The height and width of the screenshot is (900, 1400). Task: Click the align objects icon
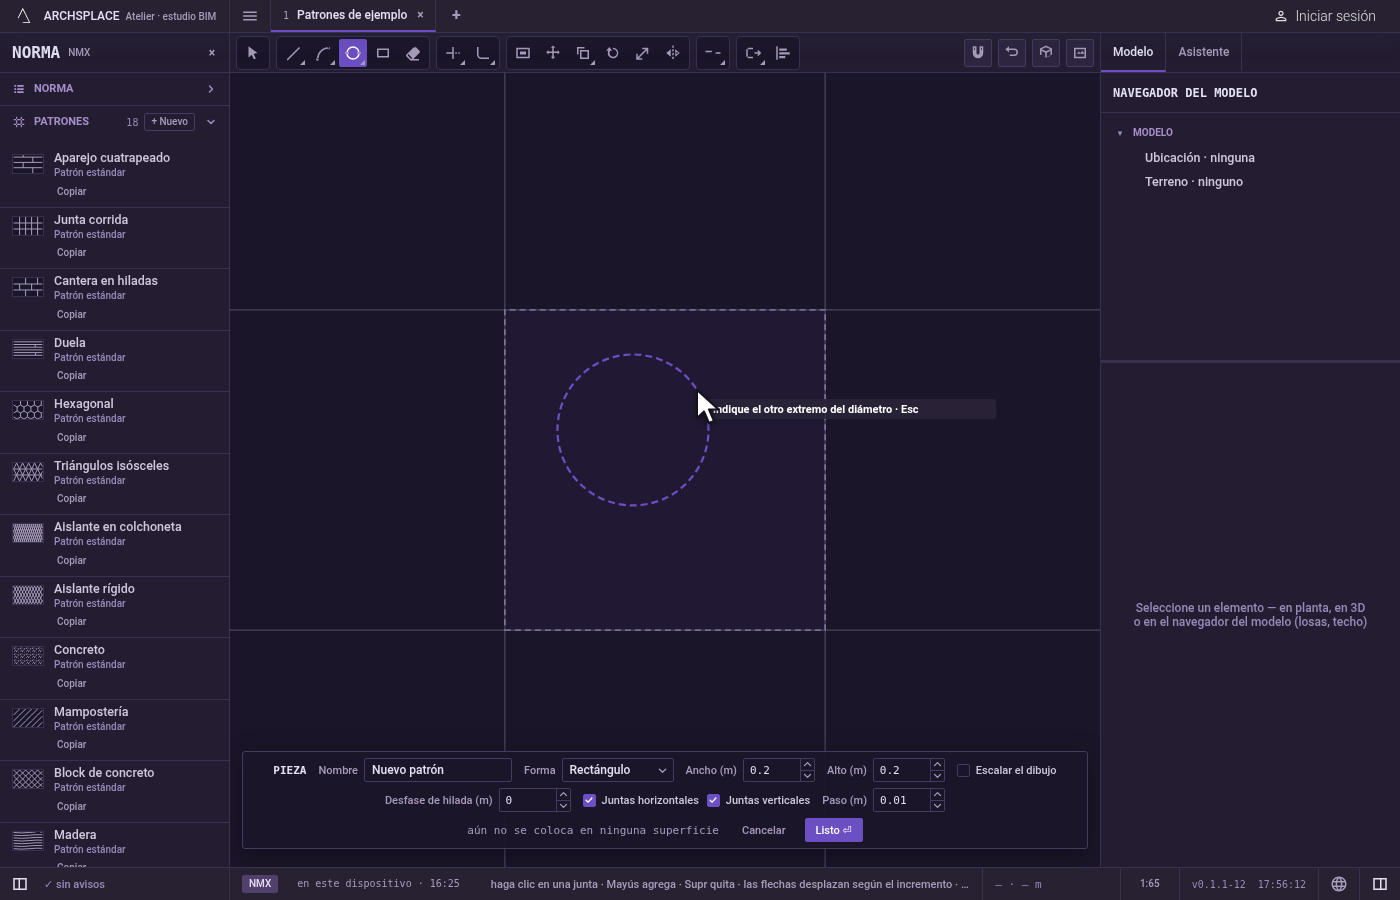click(x=783, y=53)
